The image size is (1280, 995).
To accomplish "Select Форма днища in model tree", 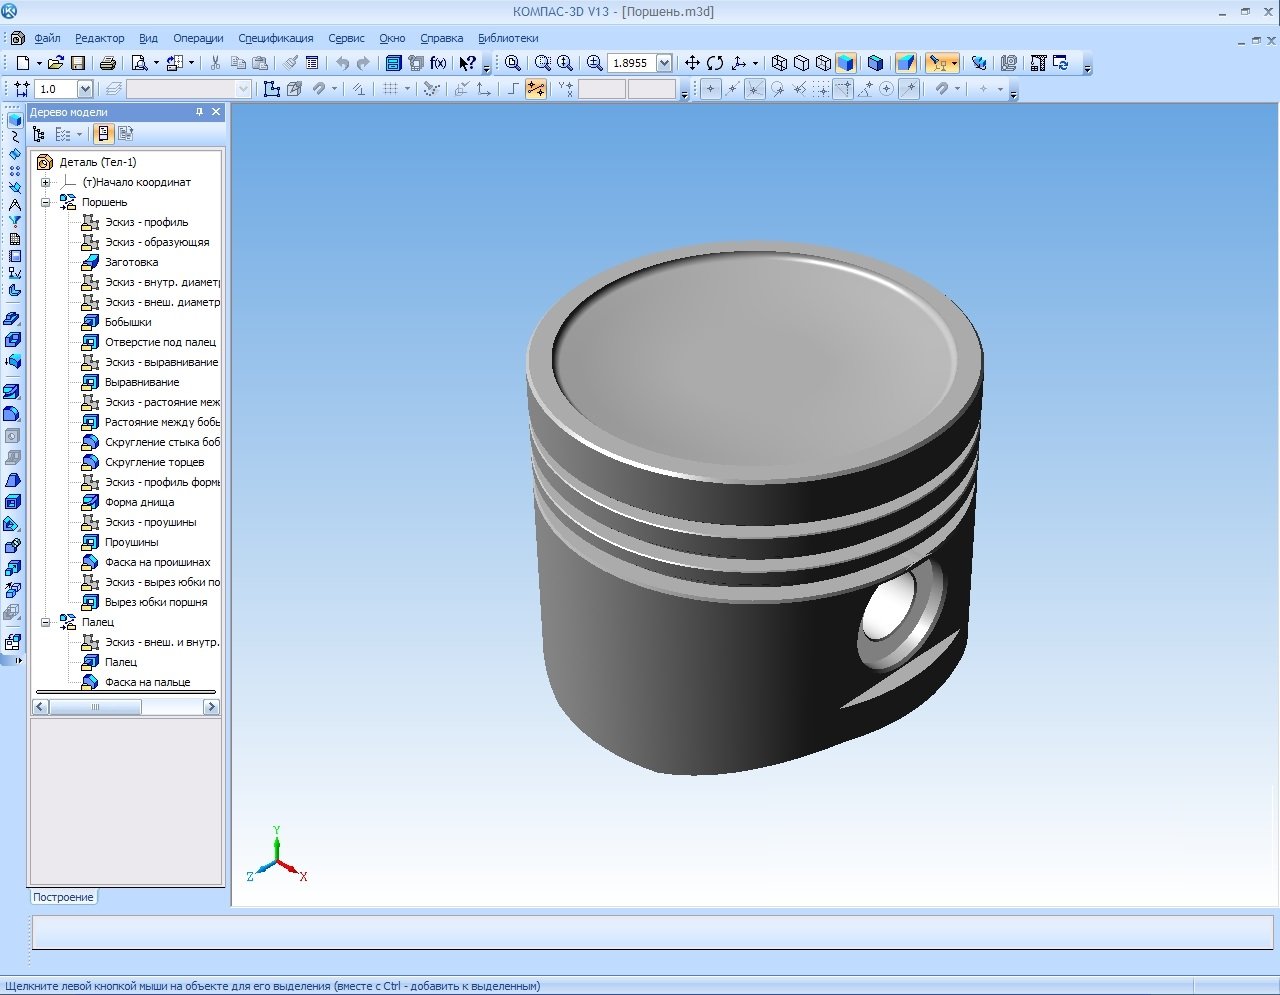I will (139, 502).
